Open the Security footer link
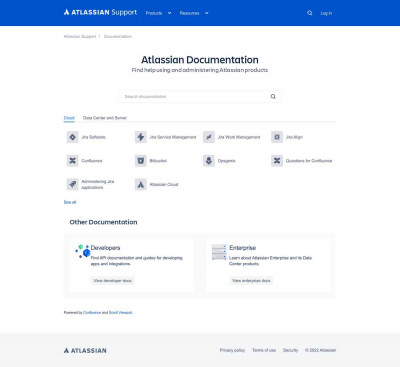400x367 pixels. click(x=290, y=350)
